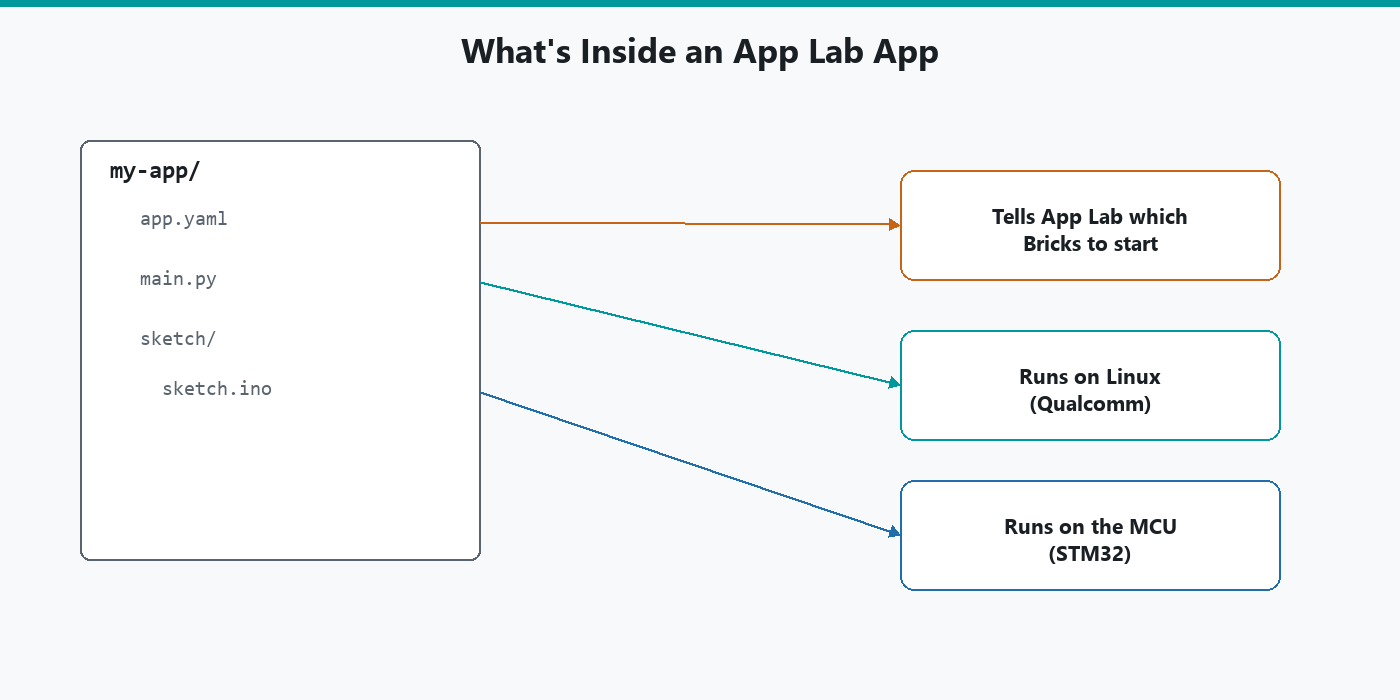
Task: Select the my-app/ folder label
Action: 155,171
